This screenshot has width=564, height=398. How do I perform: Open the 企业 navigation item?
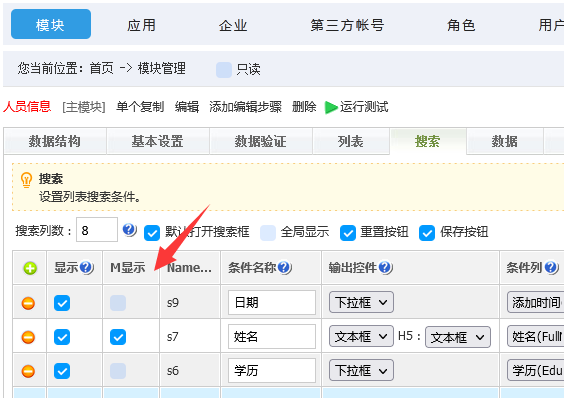click(x=233, y=25)
